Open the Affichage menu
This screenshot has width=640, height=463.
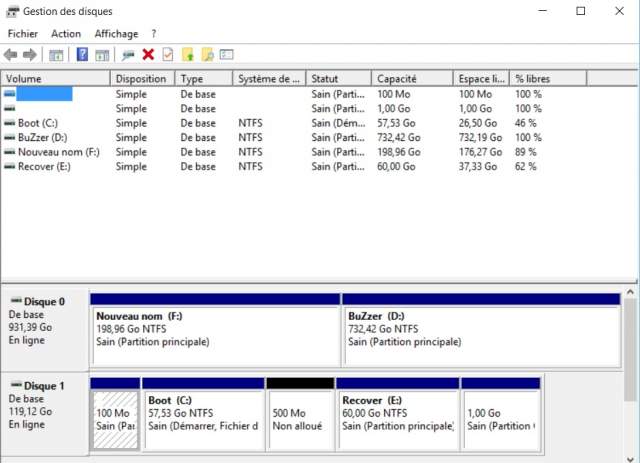coord(116,33)
